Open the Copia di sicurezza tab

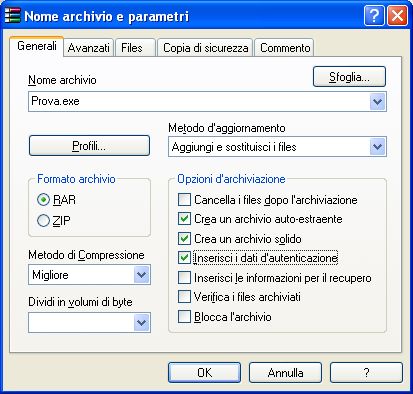pos(205,48)
